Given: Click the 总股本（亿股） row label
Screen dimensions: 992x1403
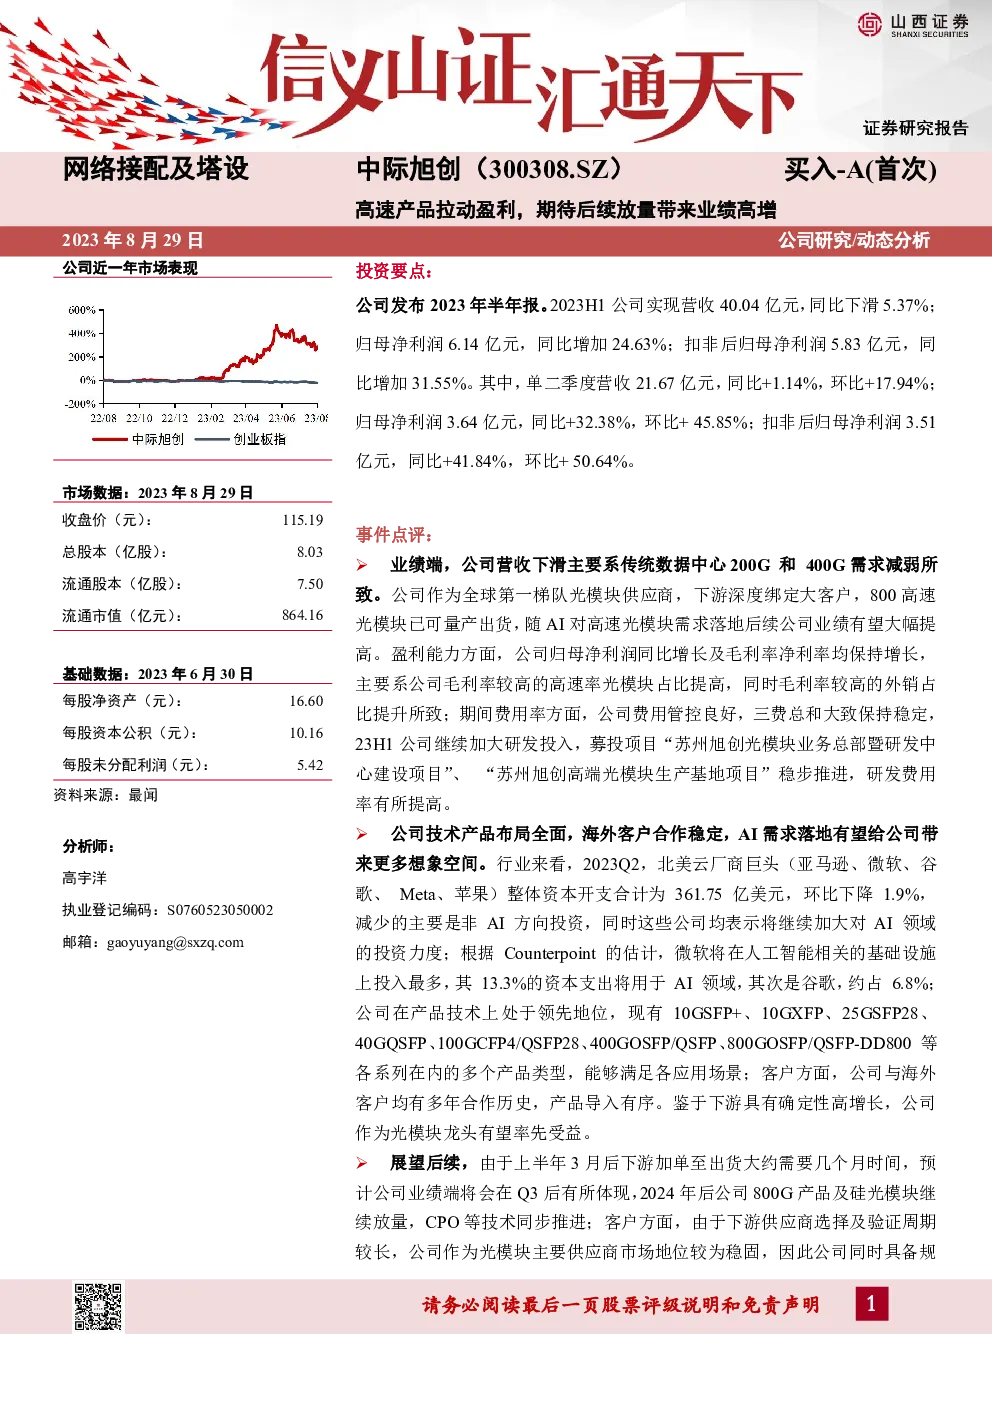Looking at the screenshot, I should [115, 552].
